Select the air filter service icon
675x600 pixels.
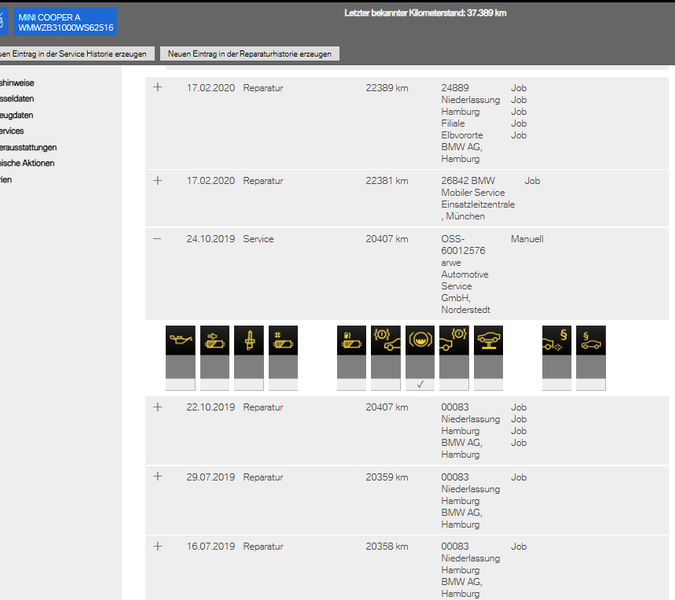coord(215,340)
